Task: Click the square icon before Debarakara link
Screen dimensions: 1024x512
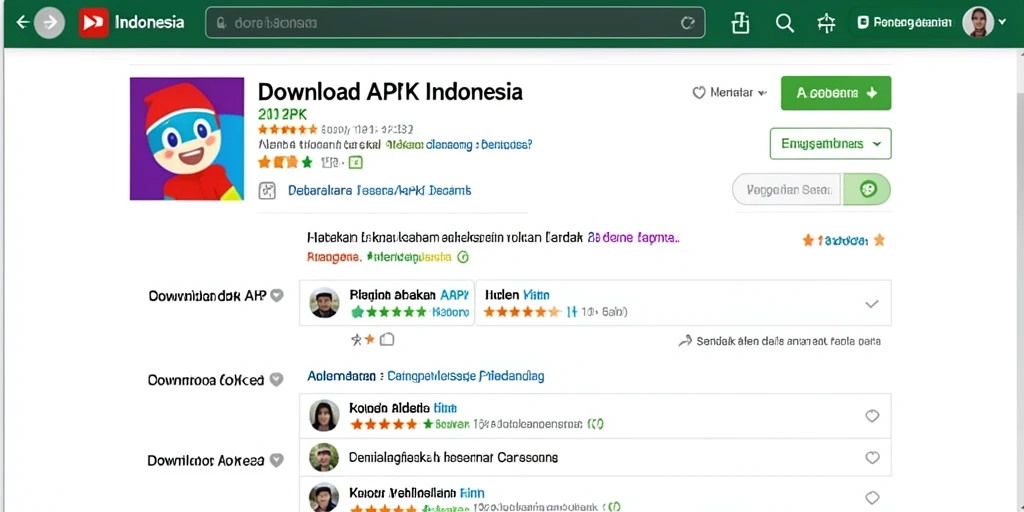Action: point(267,190)
